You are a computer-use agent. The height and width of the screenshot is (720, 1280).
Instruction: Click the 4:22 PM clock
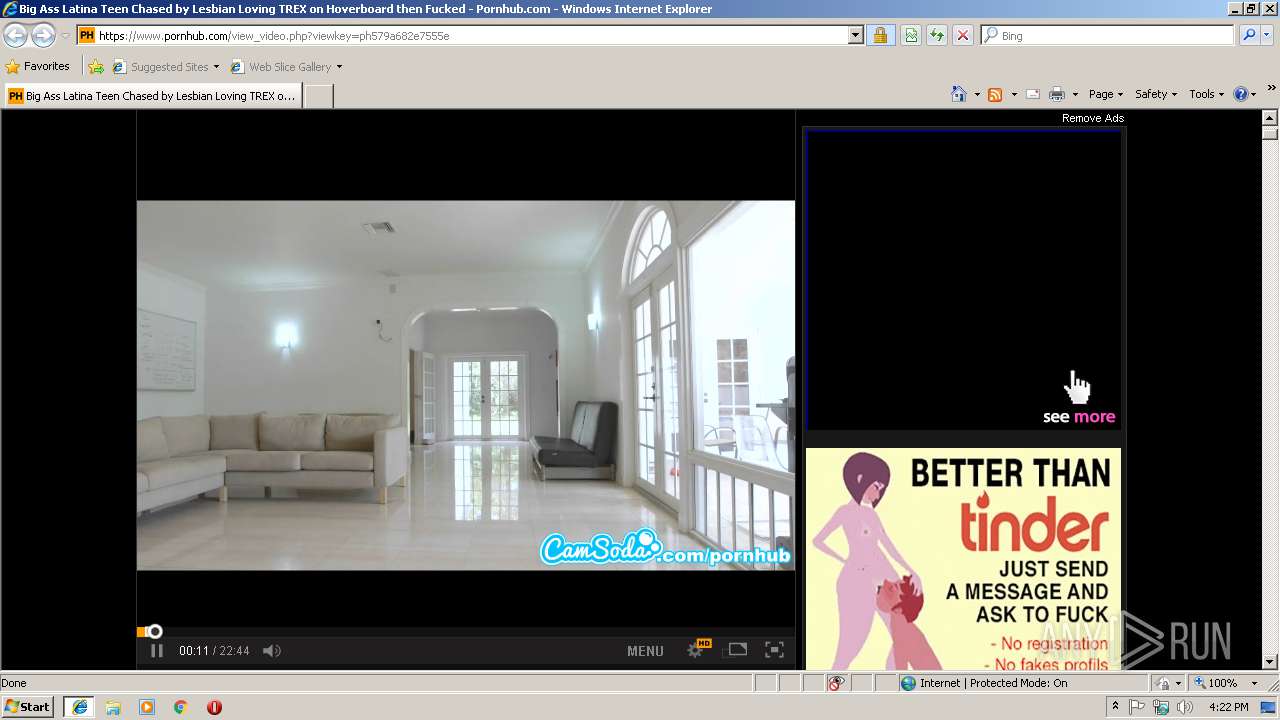[x=1228, y=707]
